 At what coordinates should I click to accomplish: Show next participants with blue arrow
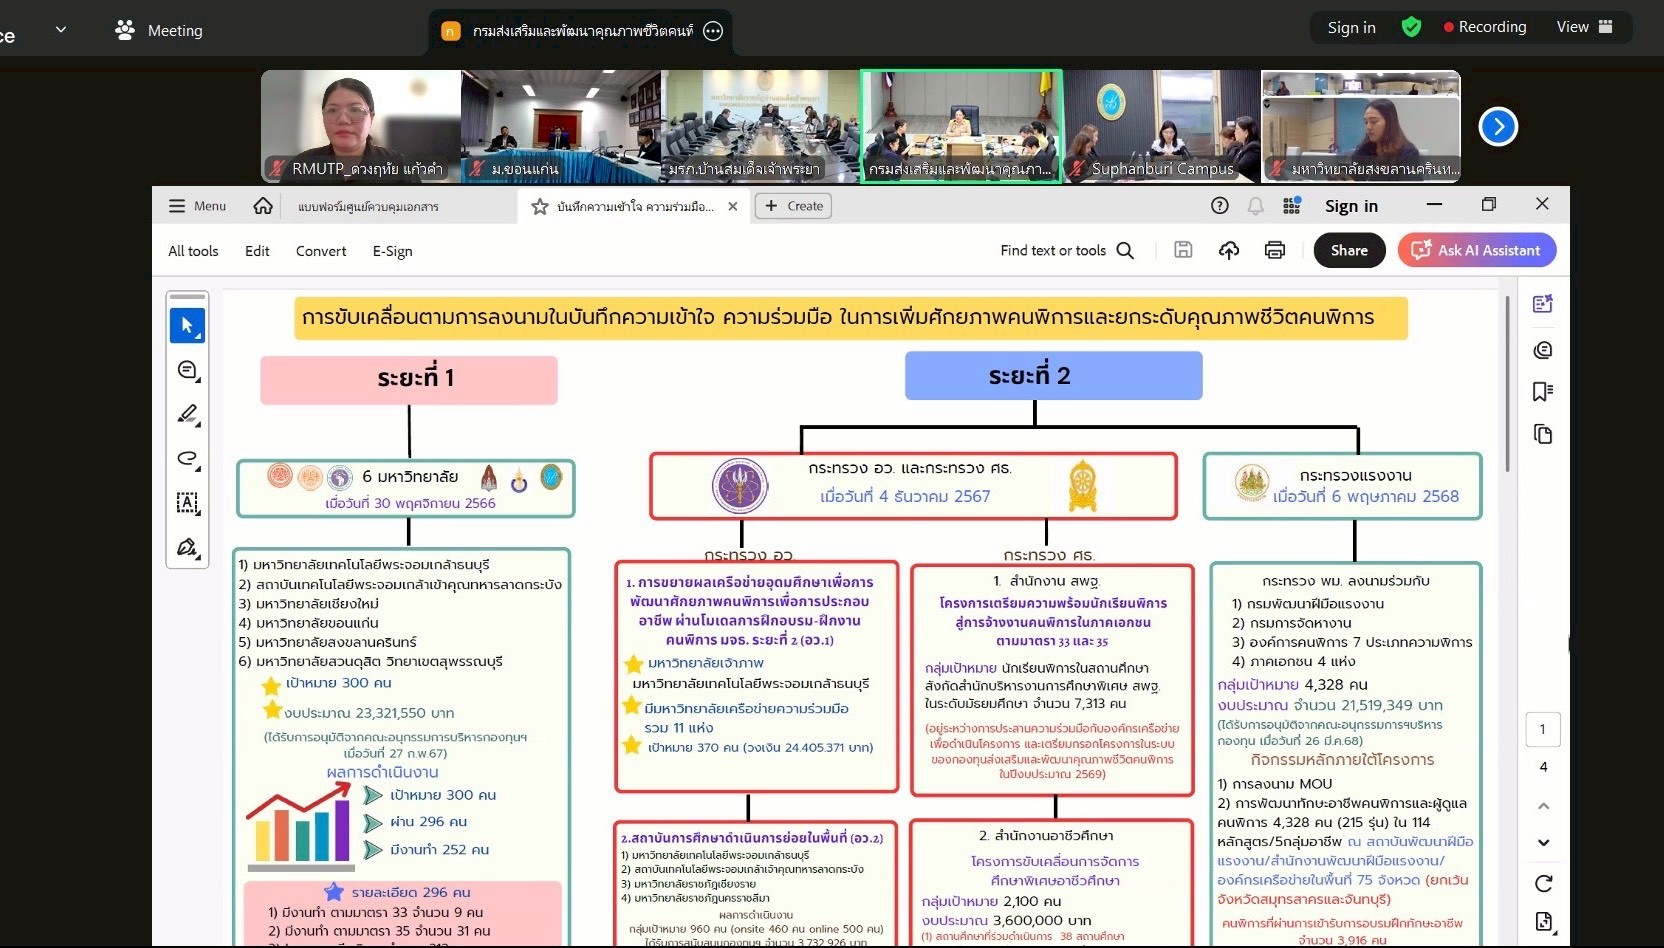click(1497, 126)
